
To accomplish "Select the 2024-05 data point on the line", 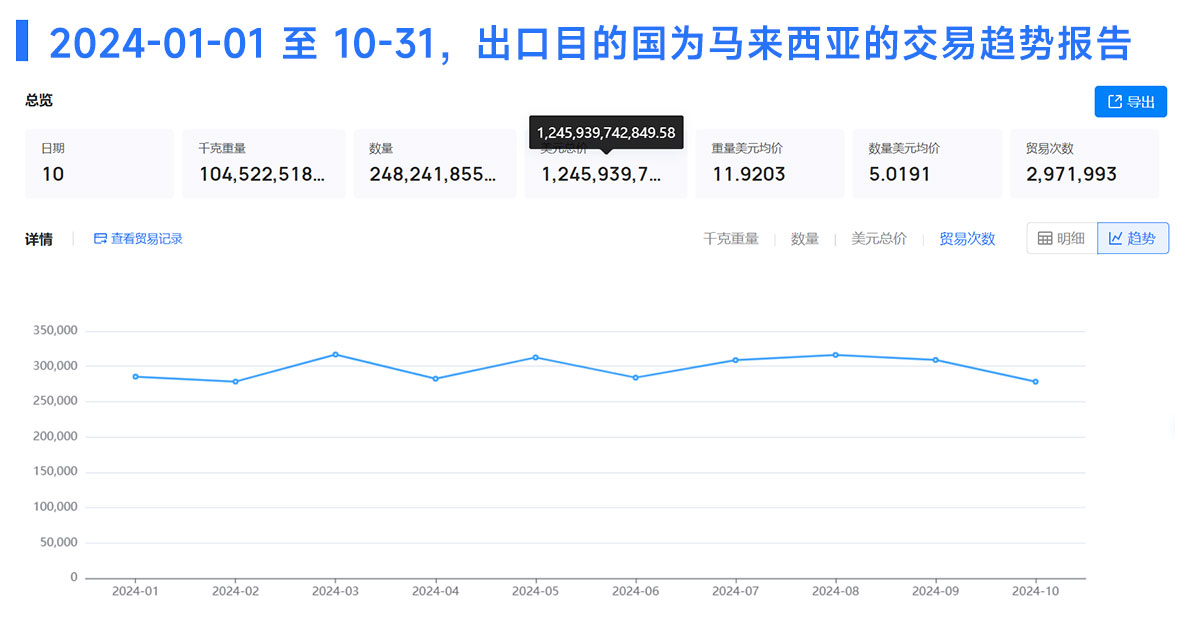I will (536, 358).
